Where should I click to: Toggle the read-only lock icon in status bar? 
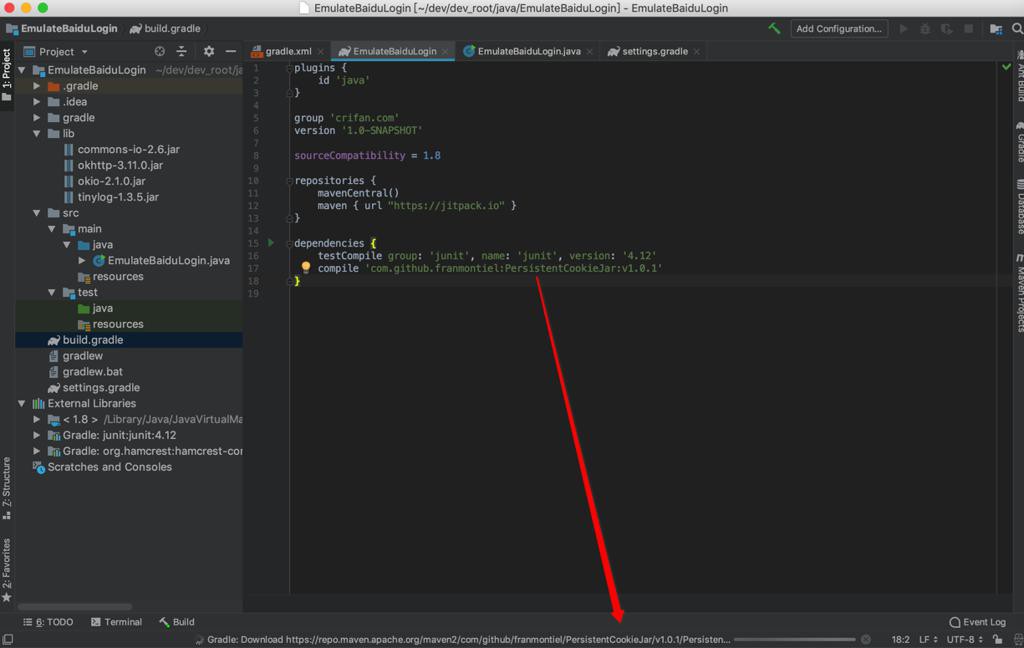click(997, 640)
